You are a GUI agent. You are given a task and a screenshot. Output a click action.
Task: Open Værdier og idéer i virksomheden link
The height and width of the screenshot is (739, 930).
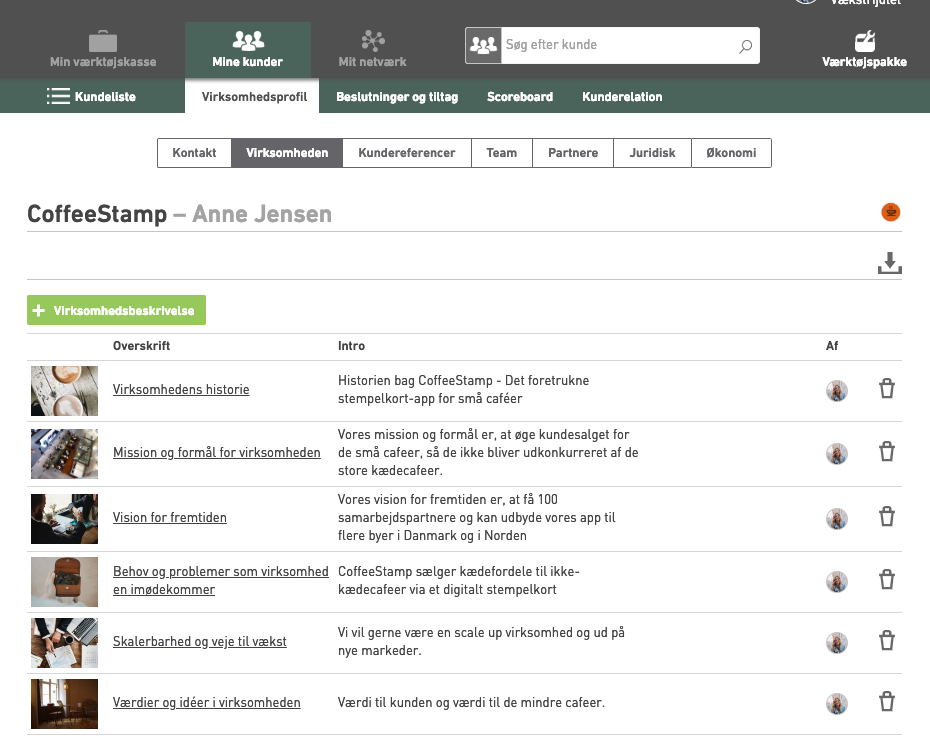tap(206, 703)
